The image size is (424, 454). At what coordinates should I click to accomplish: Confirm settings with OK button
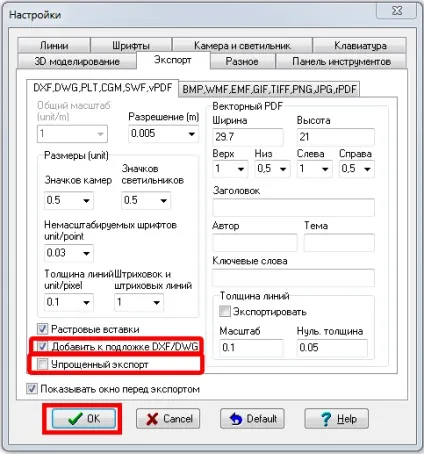click(84, 419)
